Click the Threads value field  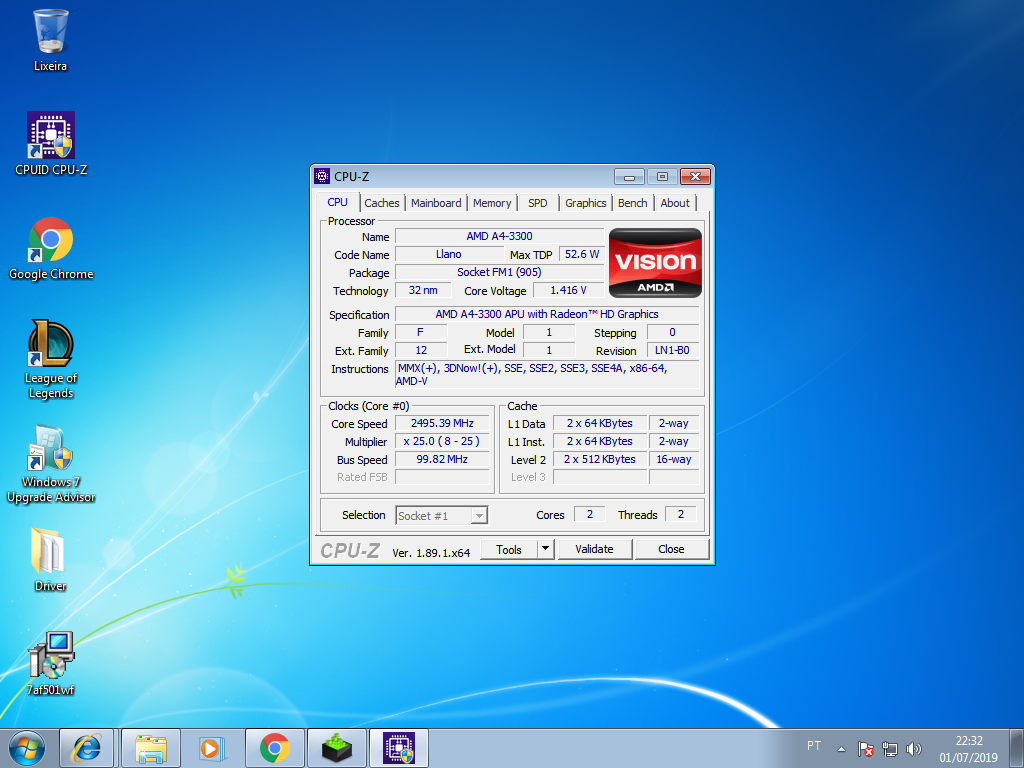pyautogui.click(x=680, y=515)
